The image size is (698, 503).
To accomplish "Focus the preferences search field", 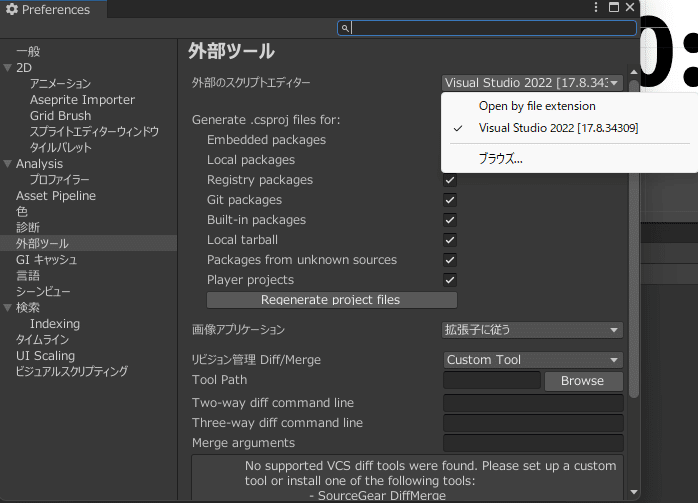I will 487,28.
